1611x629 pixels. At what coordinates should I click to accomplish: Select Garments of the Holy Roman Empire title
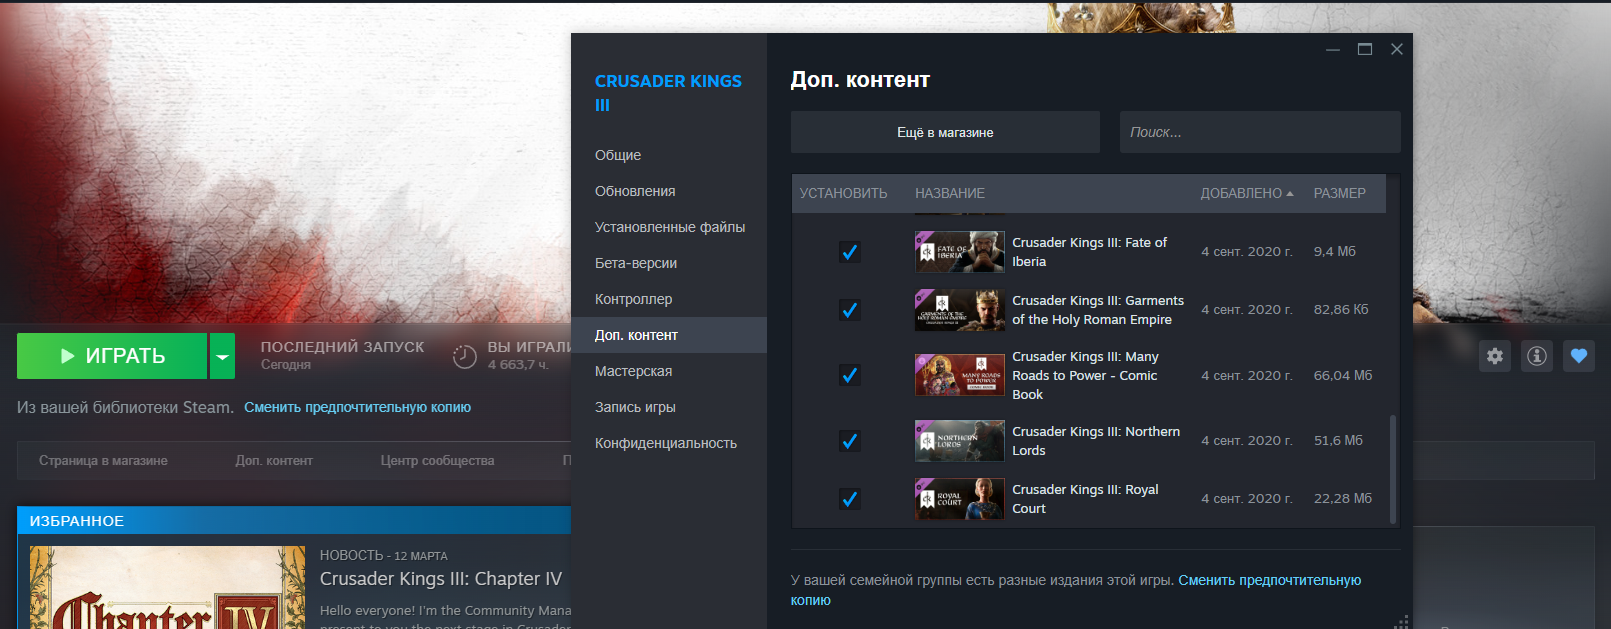[x=1098, y=310]
